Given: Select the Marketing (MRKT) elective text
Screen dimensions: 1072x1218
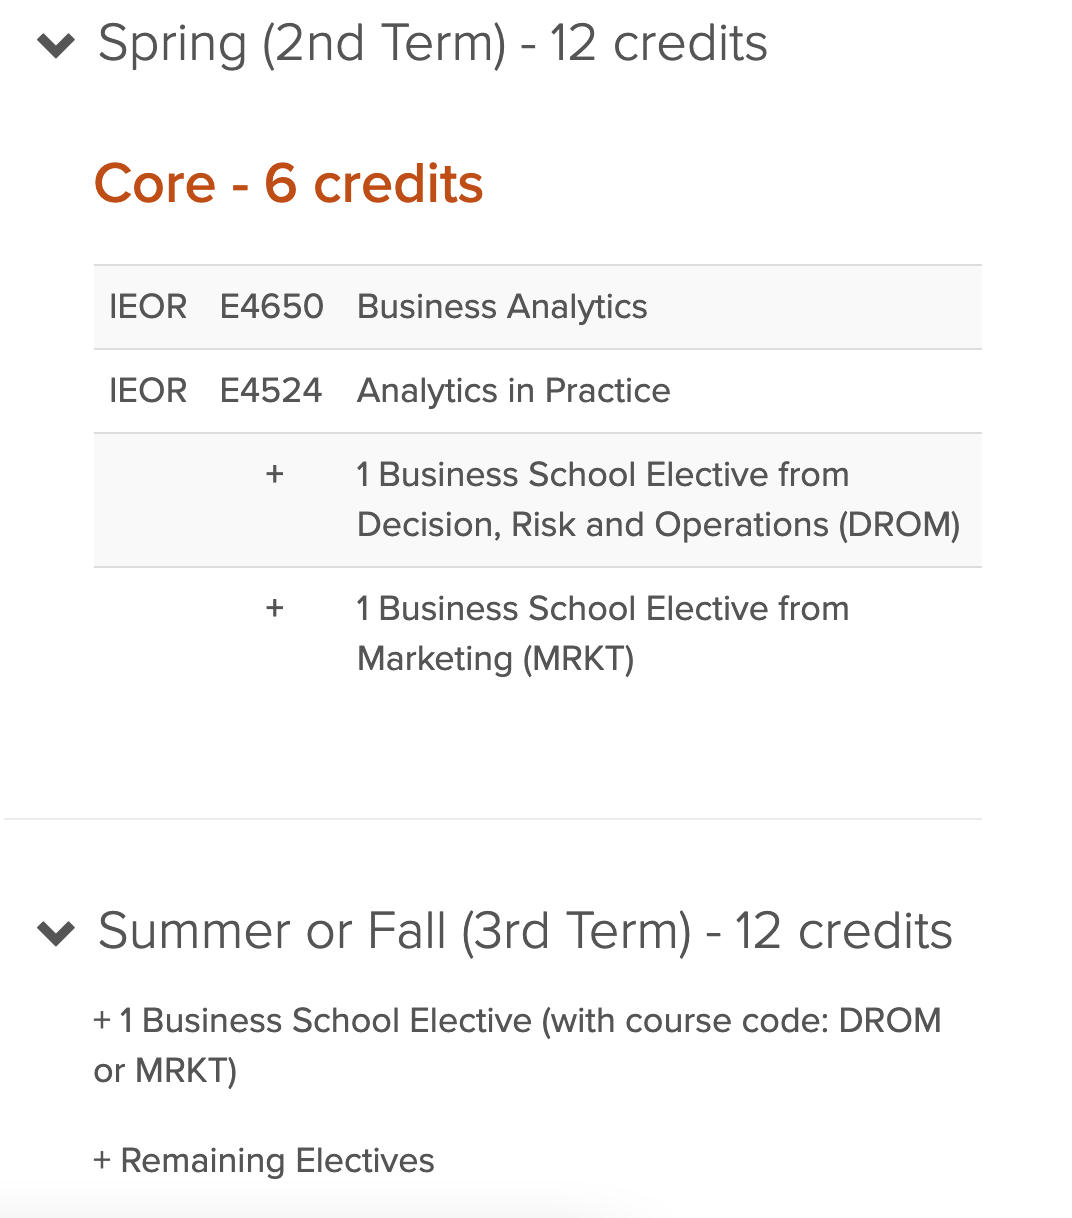Looking at the screenshot, I should pyautogui.click(x=602, y=634).
